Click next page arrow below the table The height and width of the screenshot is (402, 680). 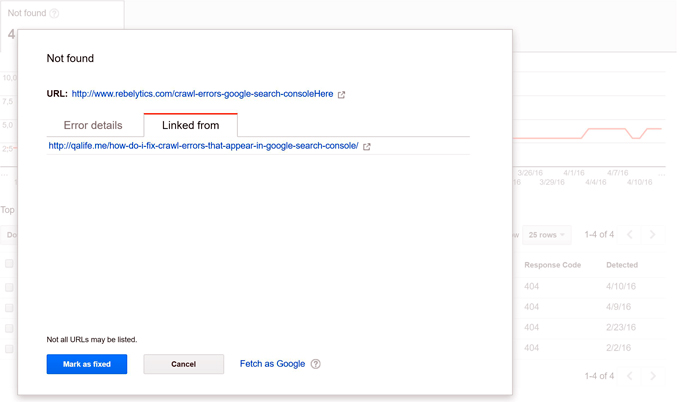(653, 376)
